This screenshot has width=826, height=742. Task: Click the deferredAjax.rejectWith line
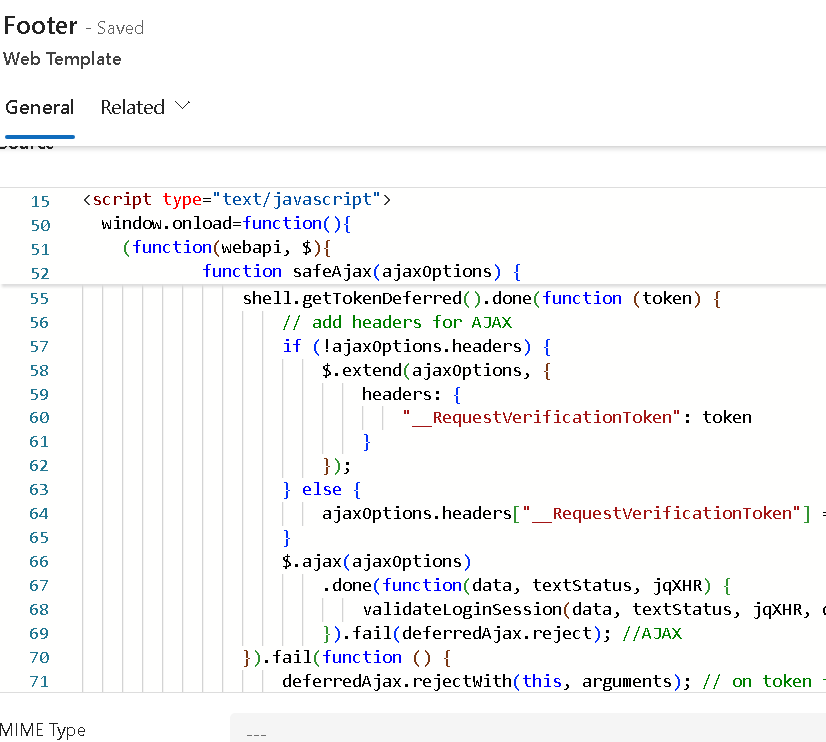554,681
